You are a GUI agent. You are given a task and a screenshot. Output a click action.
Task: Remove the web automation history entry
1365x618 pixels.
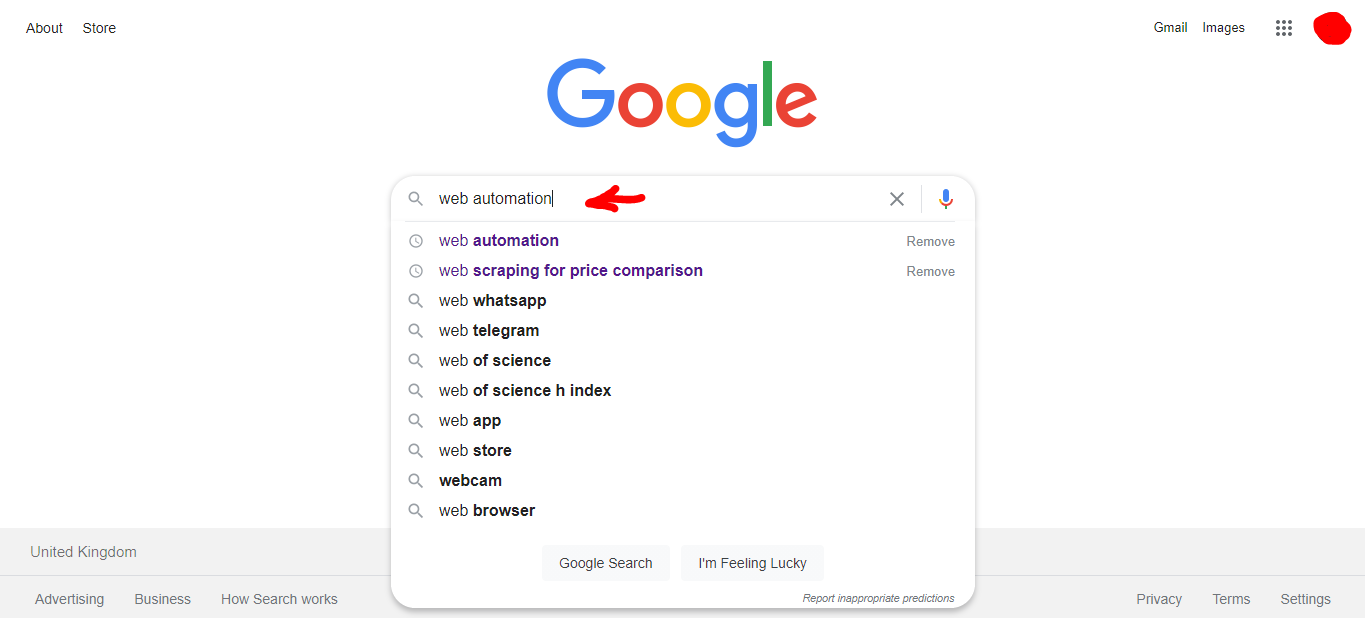(930, 241)
